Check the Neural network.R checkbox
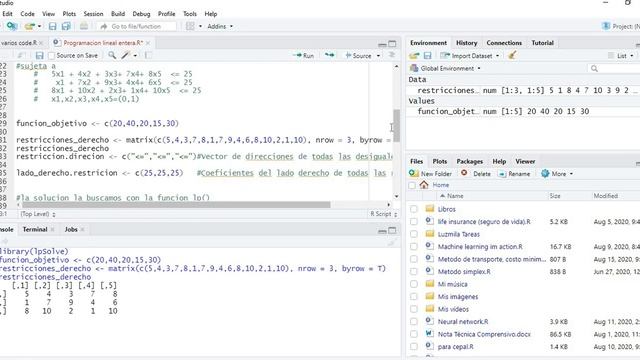Screen dimensions: 640x360 (x=414, y=322)
